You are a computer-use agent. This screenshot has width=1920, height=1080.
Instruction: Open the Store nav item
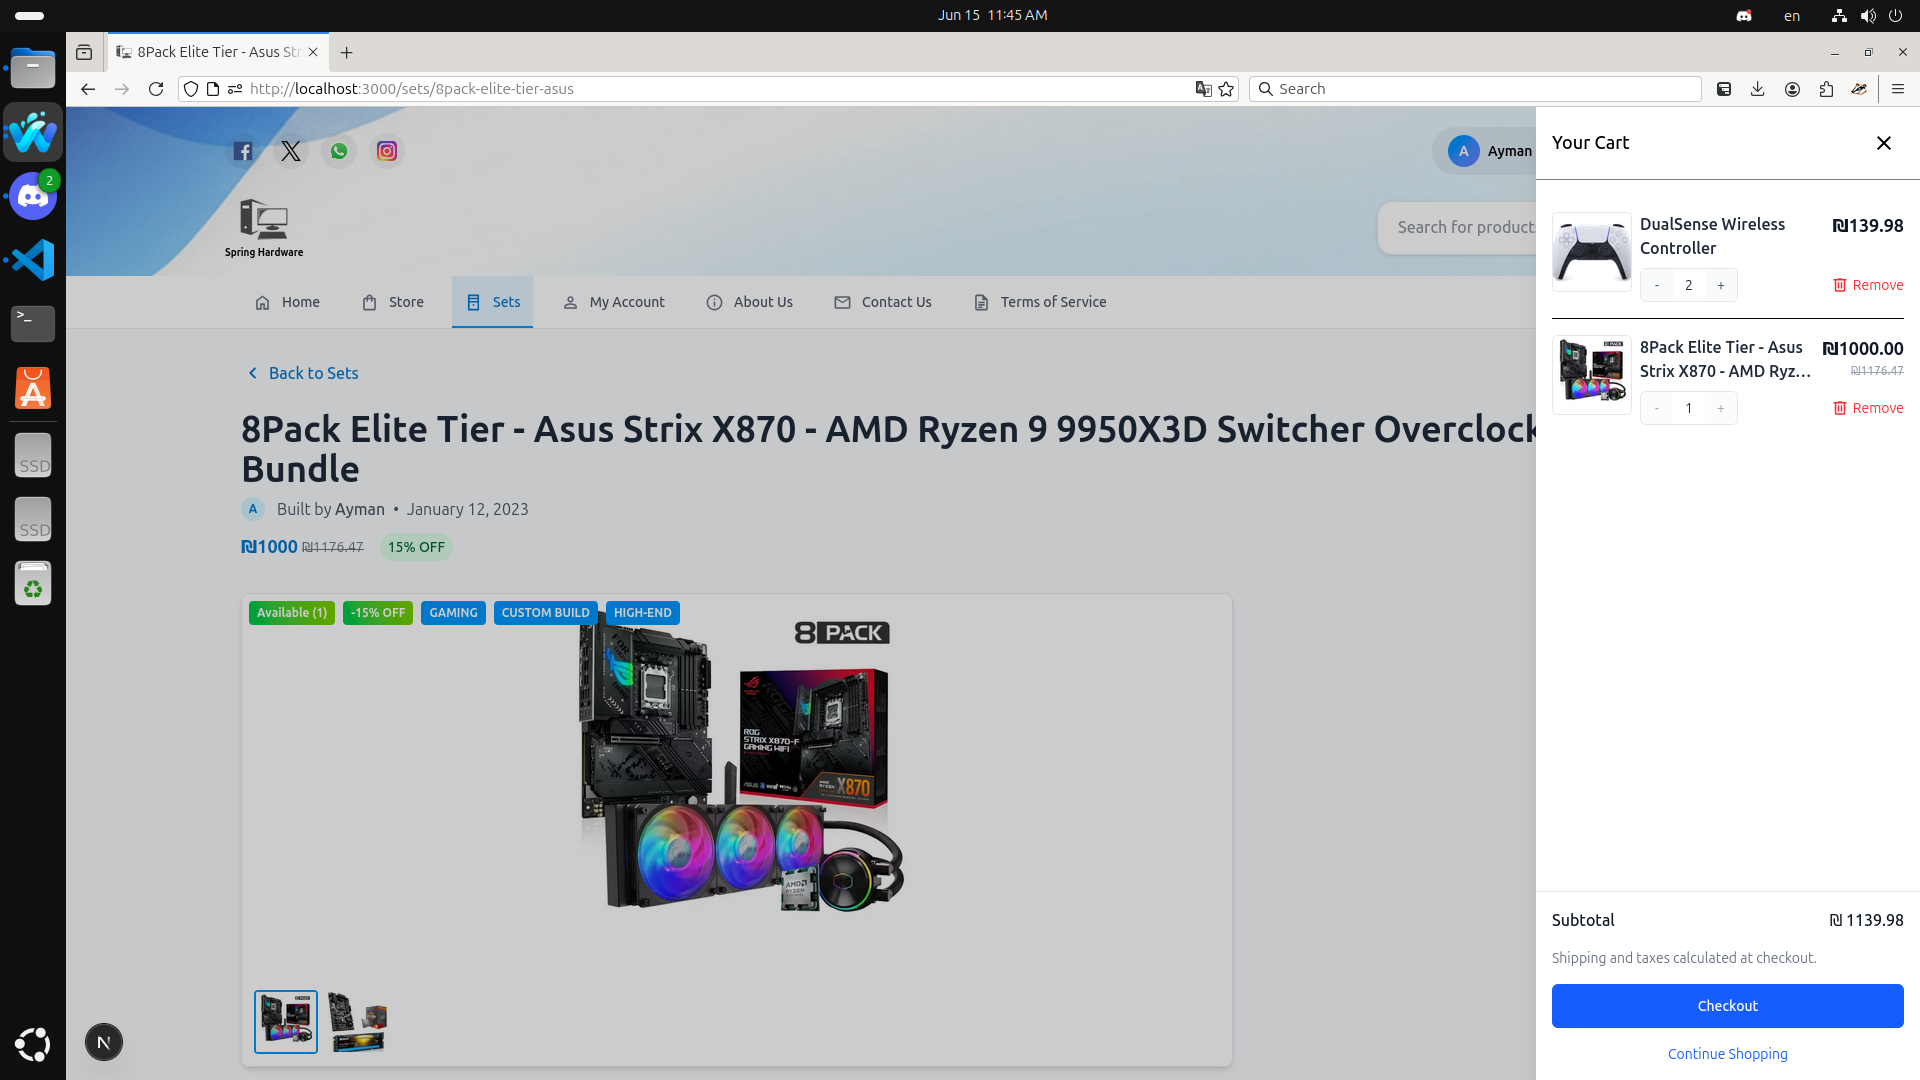click(393, 302)
